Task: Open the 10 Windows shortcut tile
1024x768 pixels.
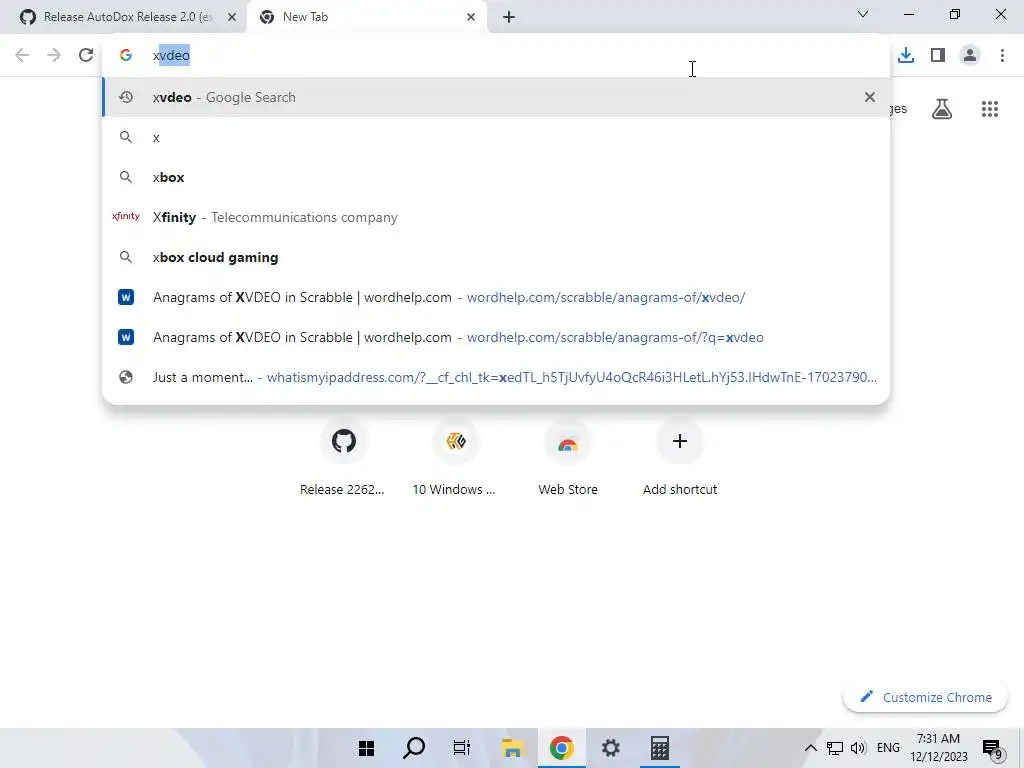Action: (455, 456)
